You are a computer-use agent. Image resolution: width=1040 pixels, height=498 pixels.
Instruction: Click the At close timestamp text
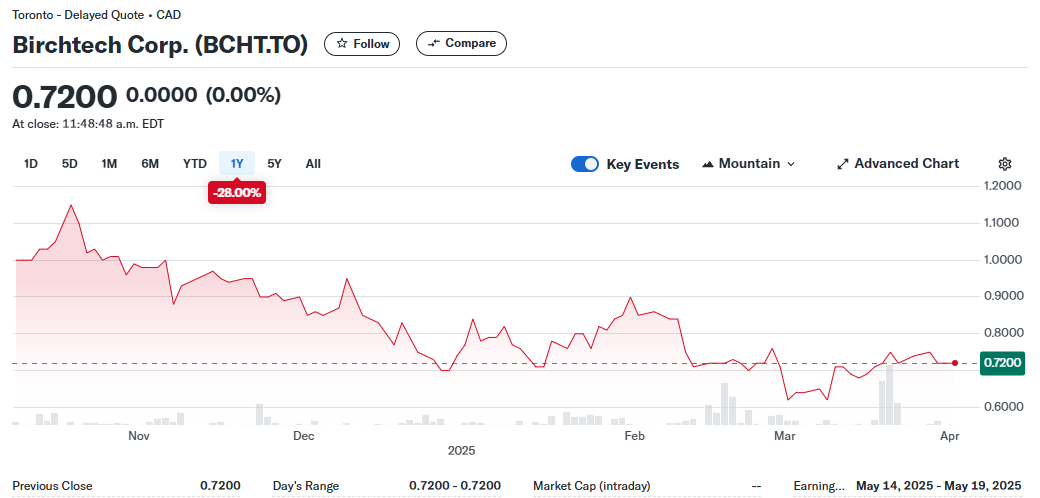click(88, 123)
